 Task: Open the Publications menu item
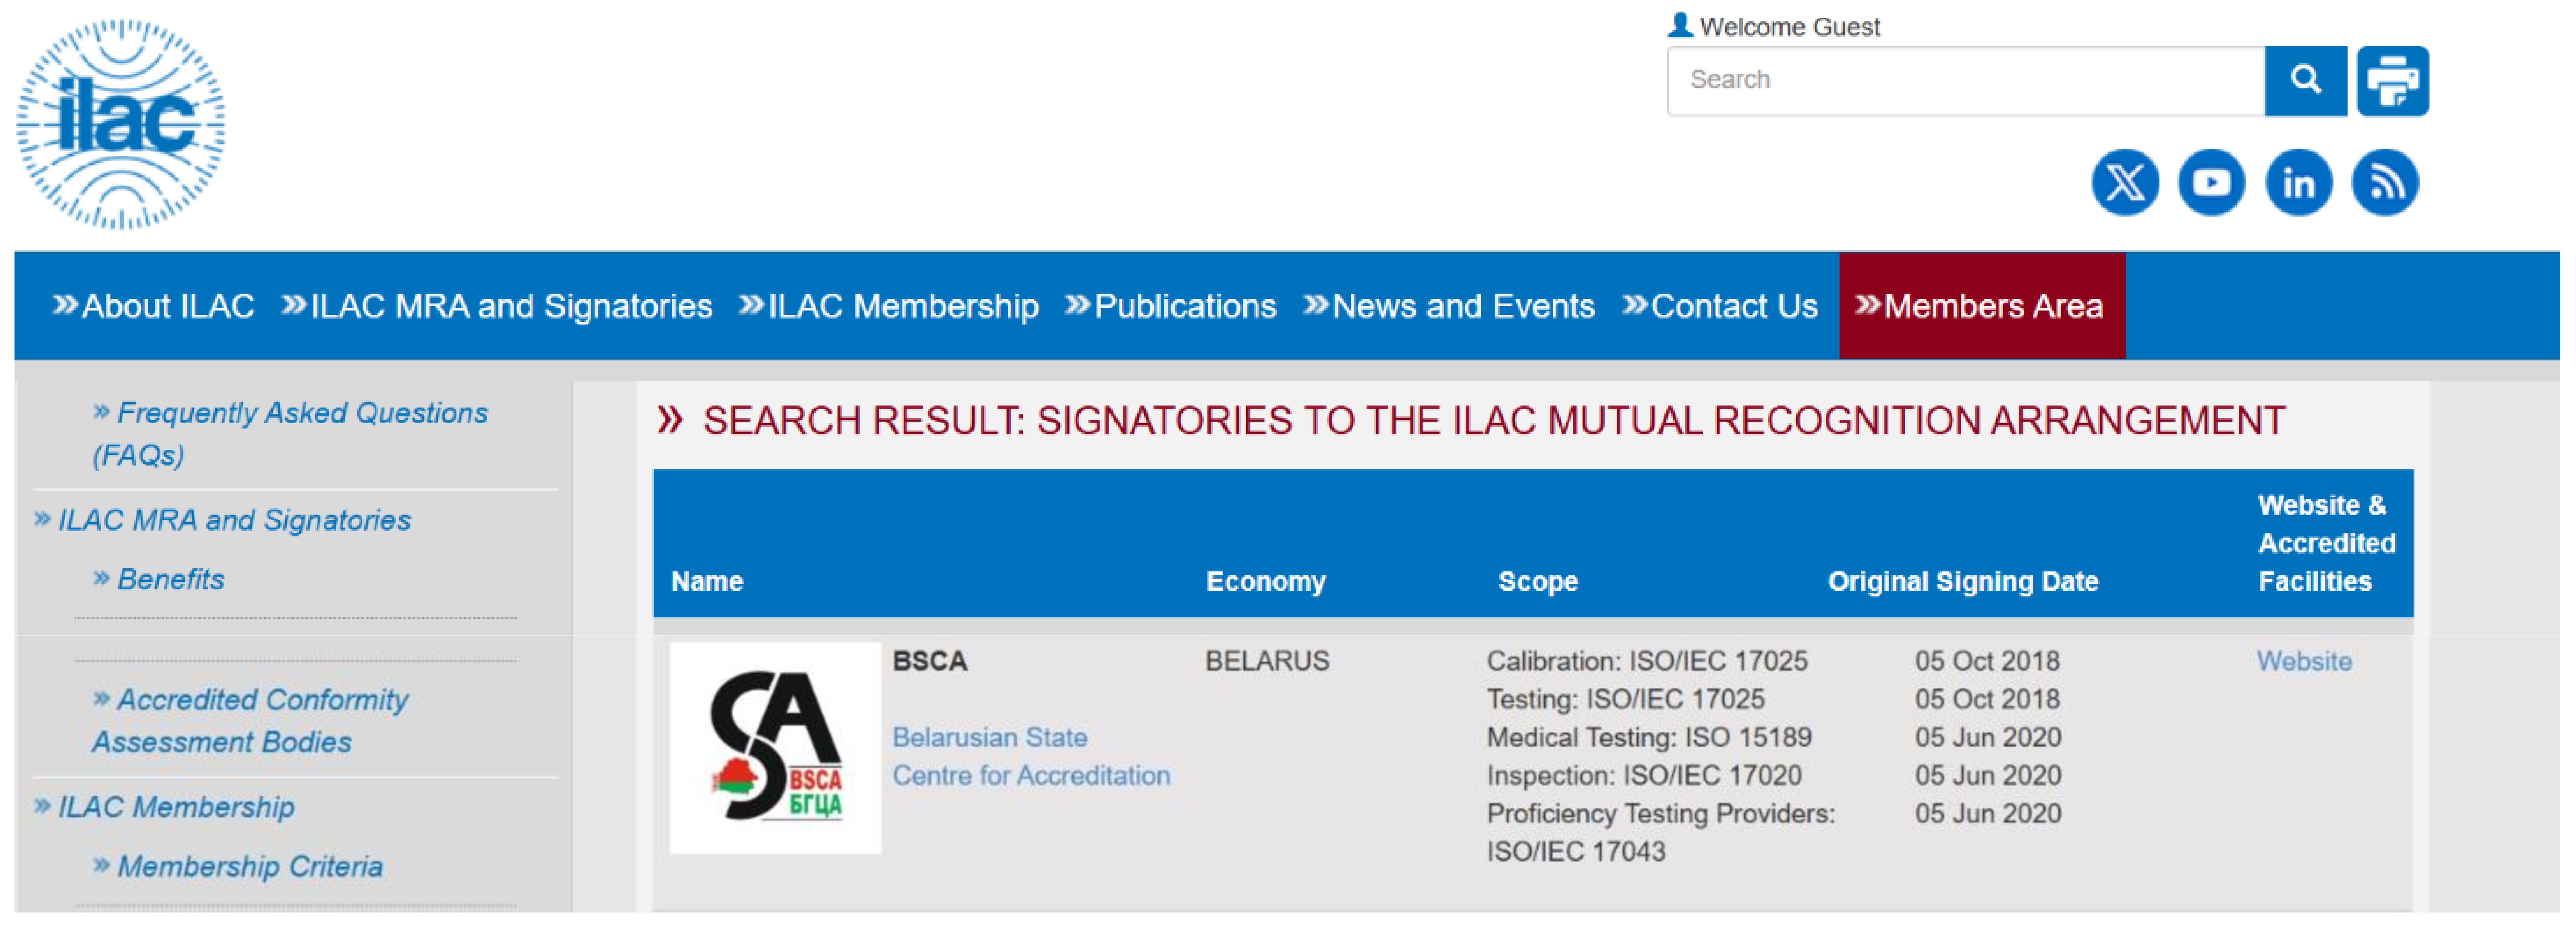click(1171, 306)
